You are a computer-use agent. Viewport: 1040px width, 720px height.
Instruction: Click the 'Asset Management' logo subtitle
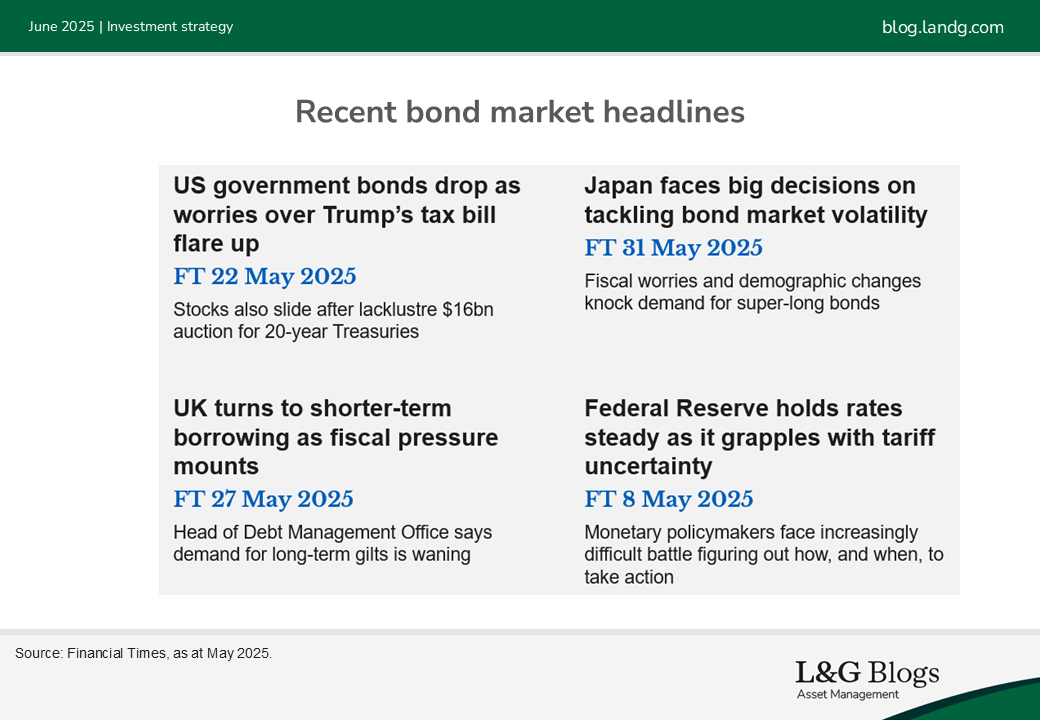[x=848, y=694]
